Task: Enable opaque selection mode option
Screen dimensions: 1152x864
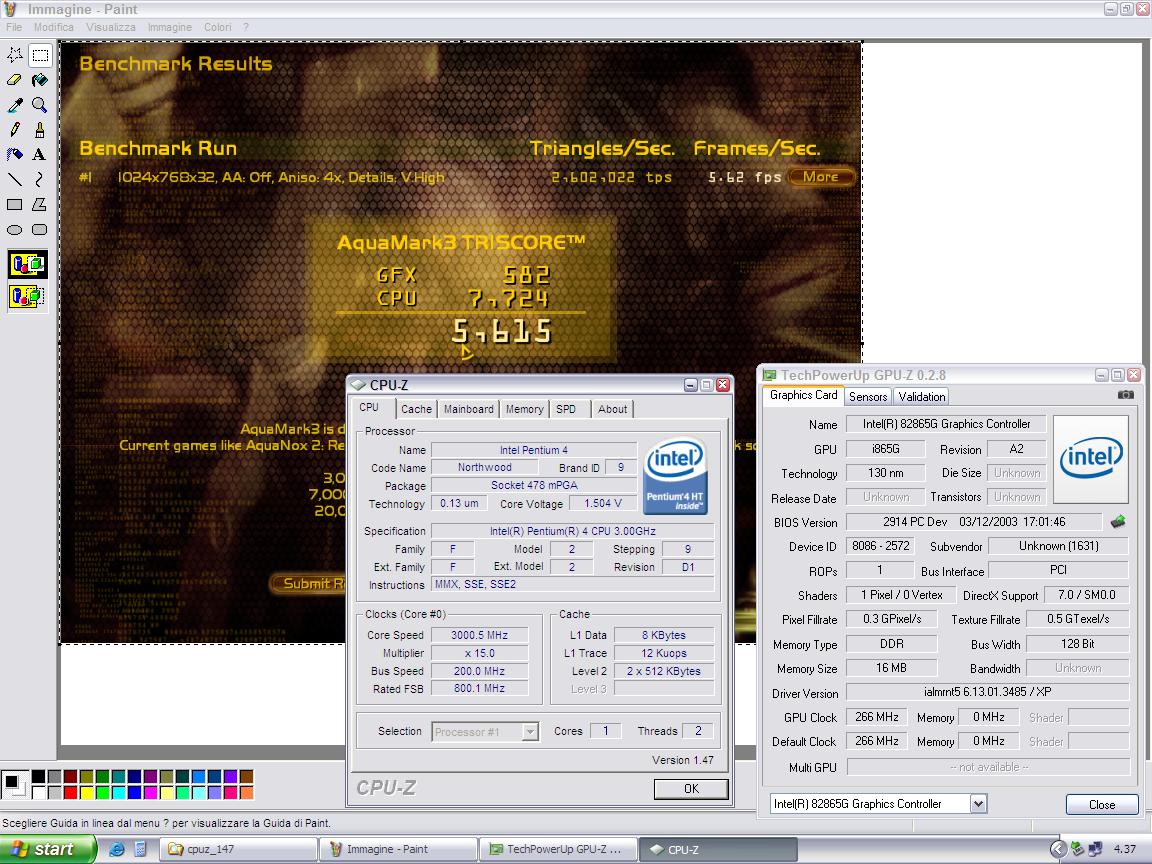Action: [27, 264]
